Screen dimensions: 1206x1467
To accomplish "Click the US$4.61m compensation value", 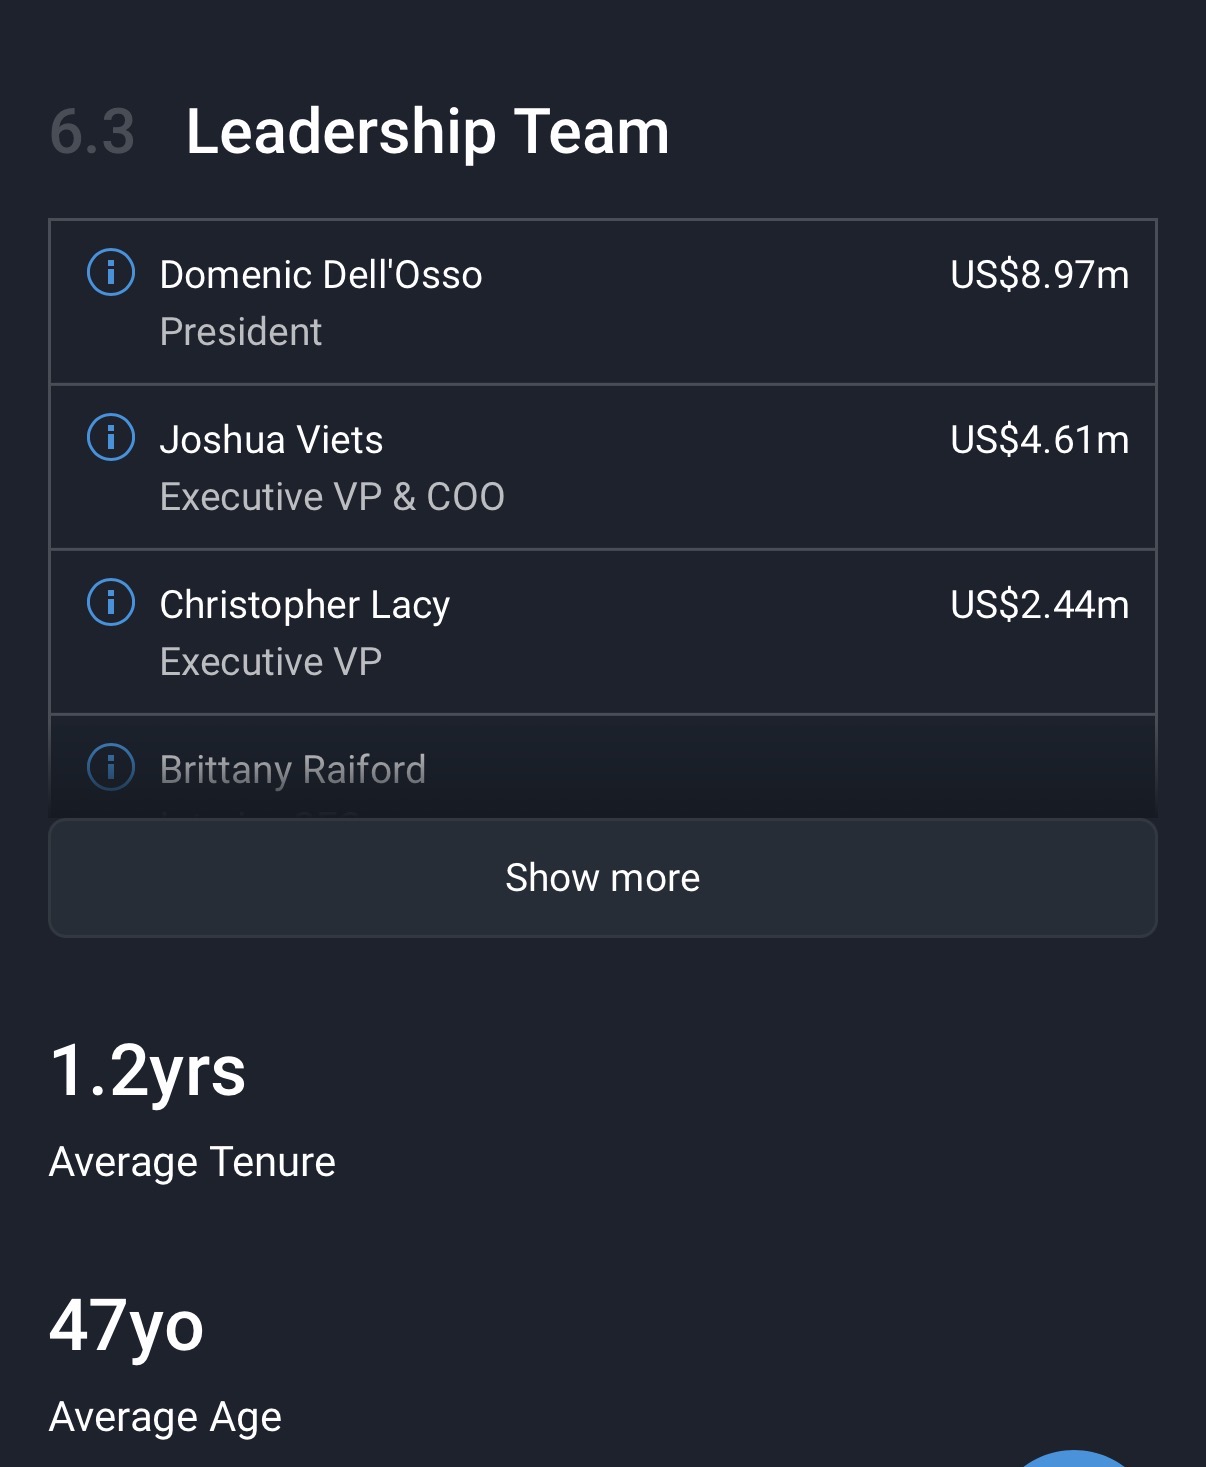I will [1039, 440].
